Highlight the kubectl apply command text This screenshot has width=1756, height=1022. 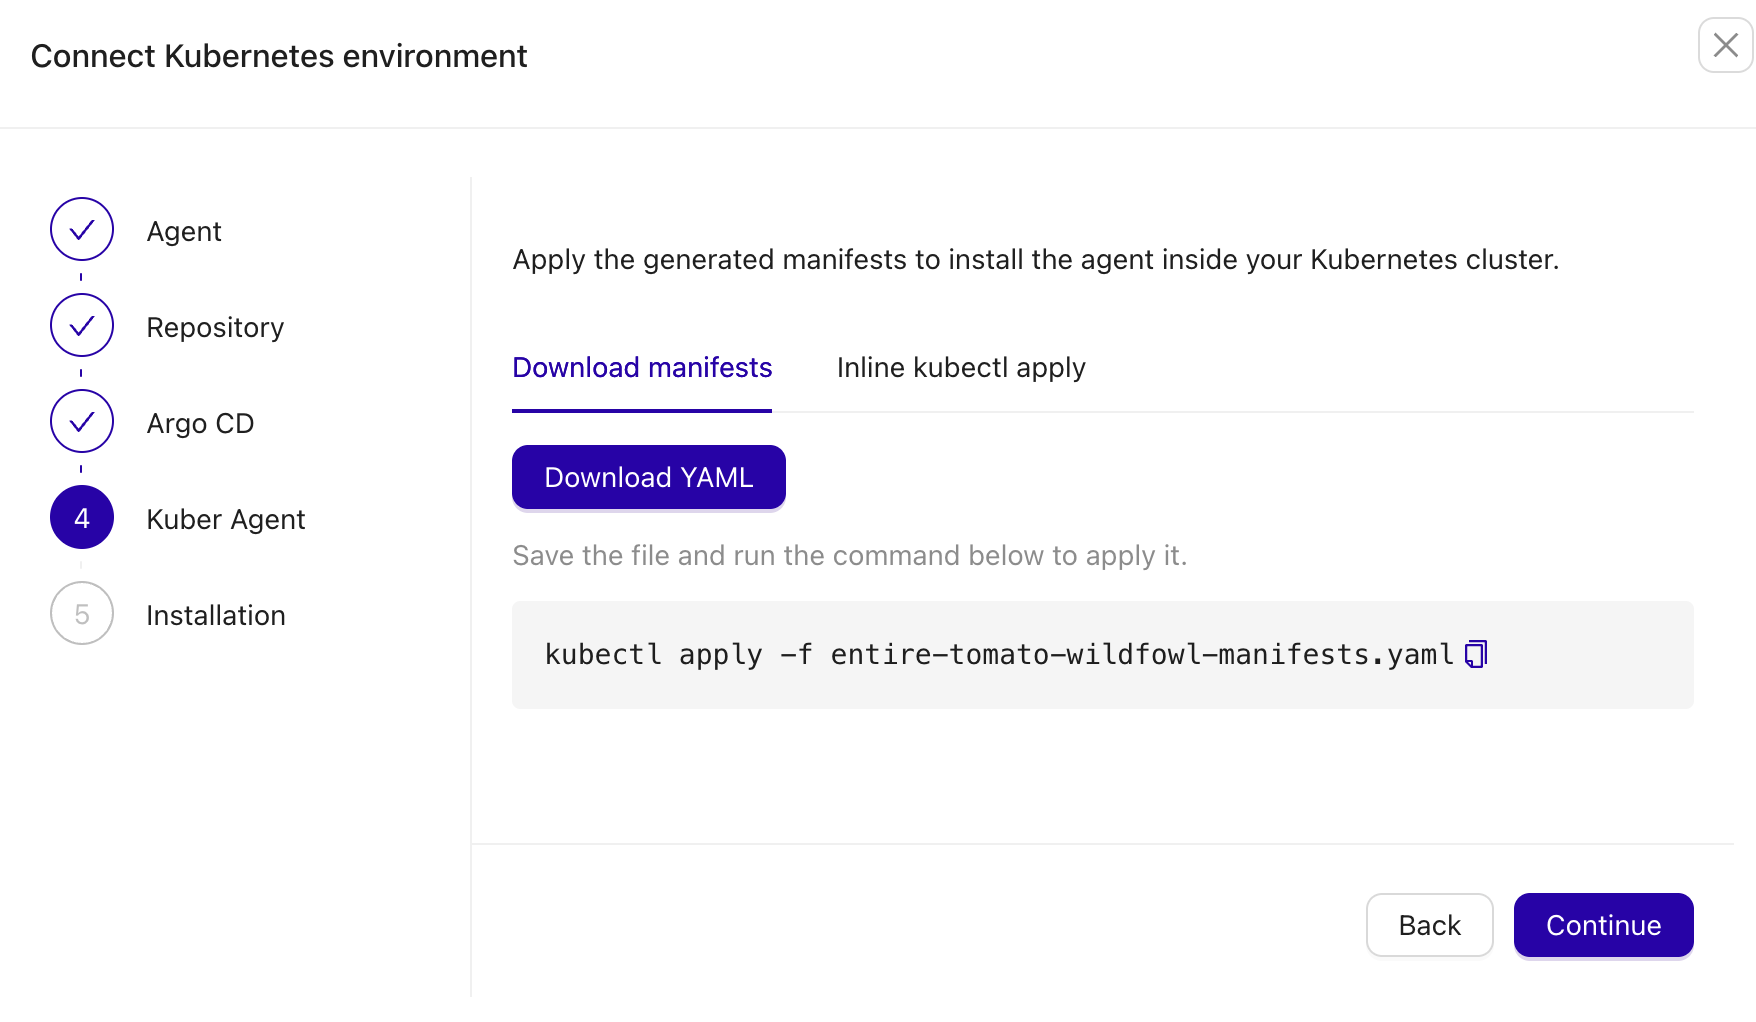[998, 654]
